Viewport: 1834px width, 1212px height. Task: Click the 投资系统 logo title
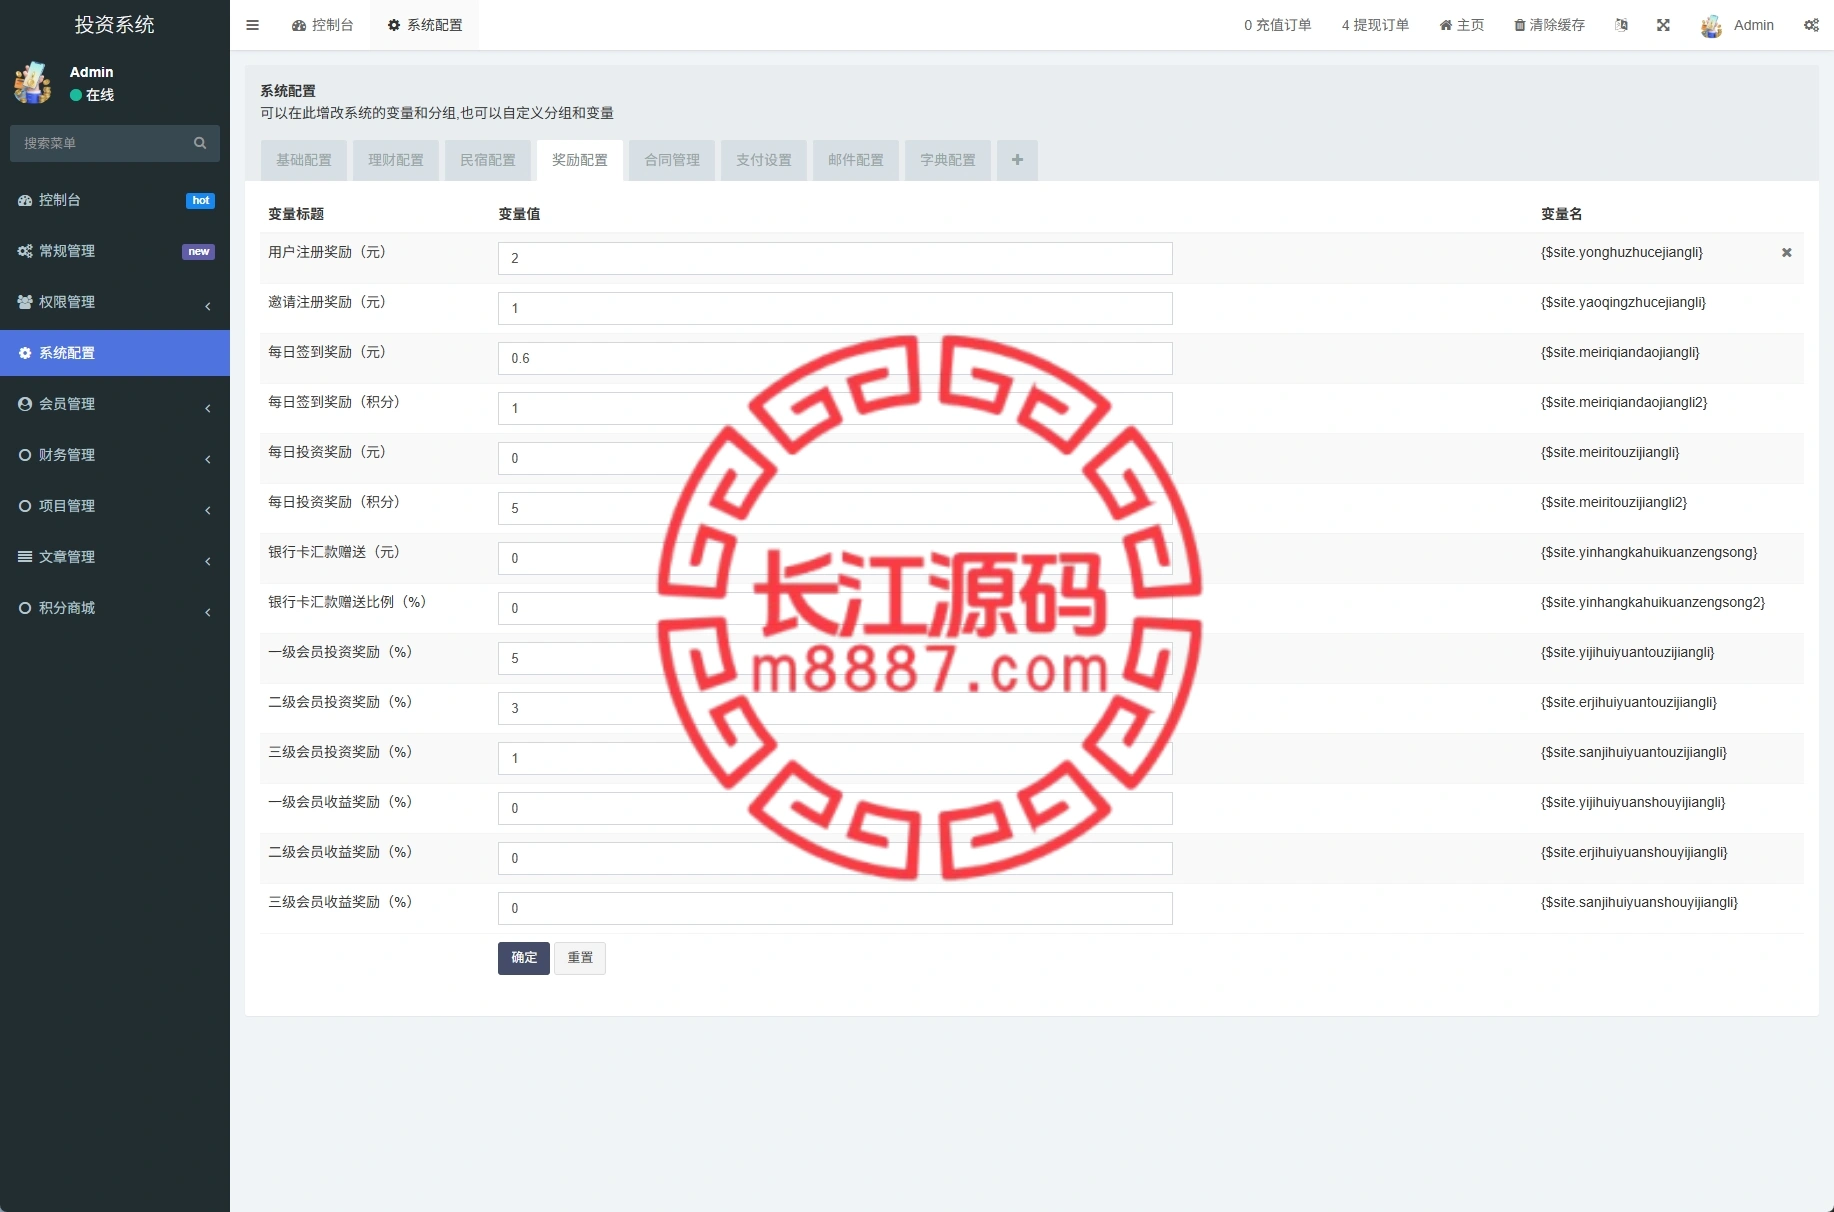[x=115, y=25]
